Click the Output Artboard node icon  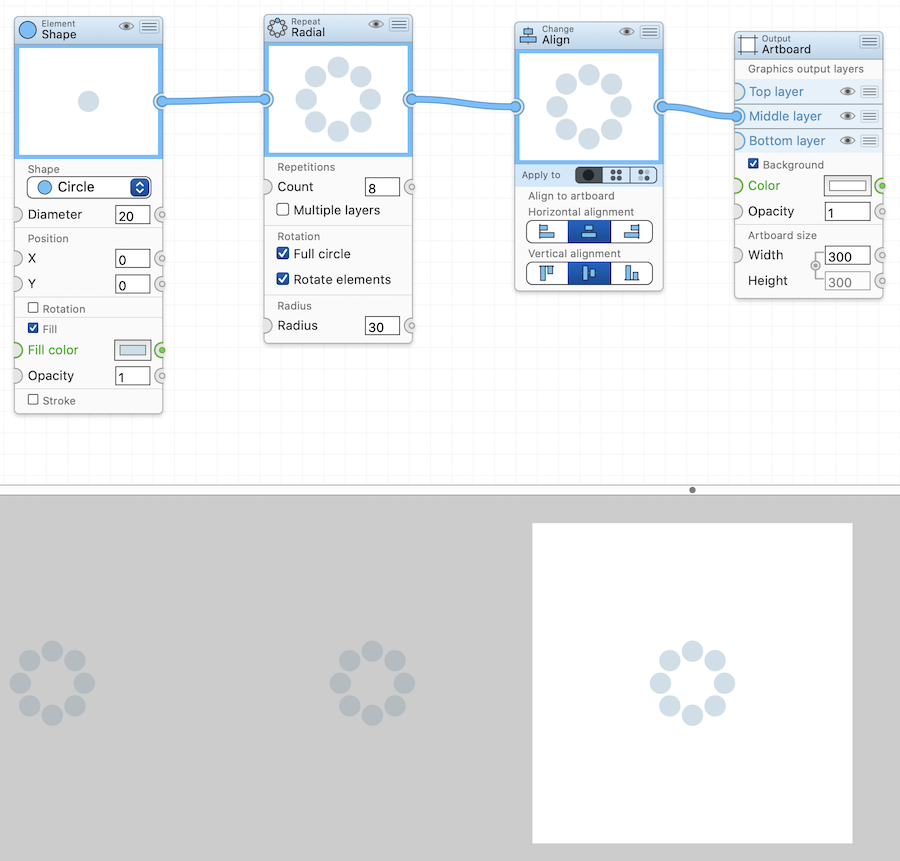pyautogui.click(x=748, y=44)
